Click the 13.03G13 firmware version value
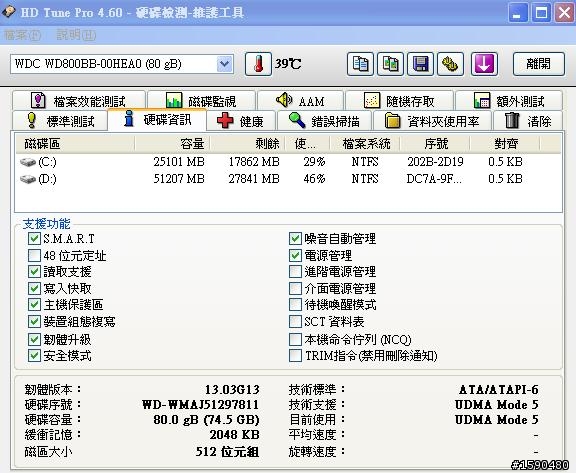Screen dimensions: 576x473 232,389
